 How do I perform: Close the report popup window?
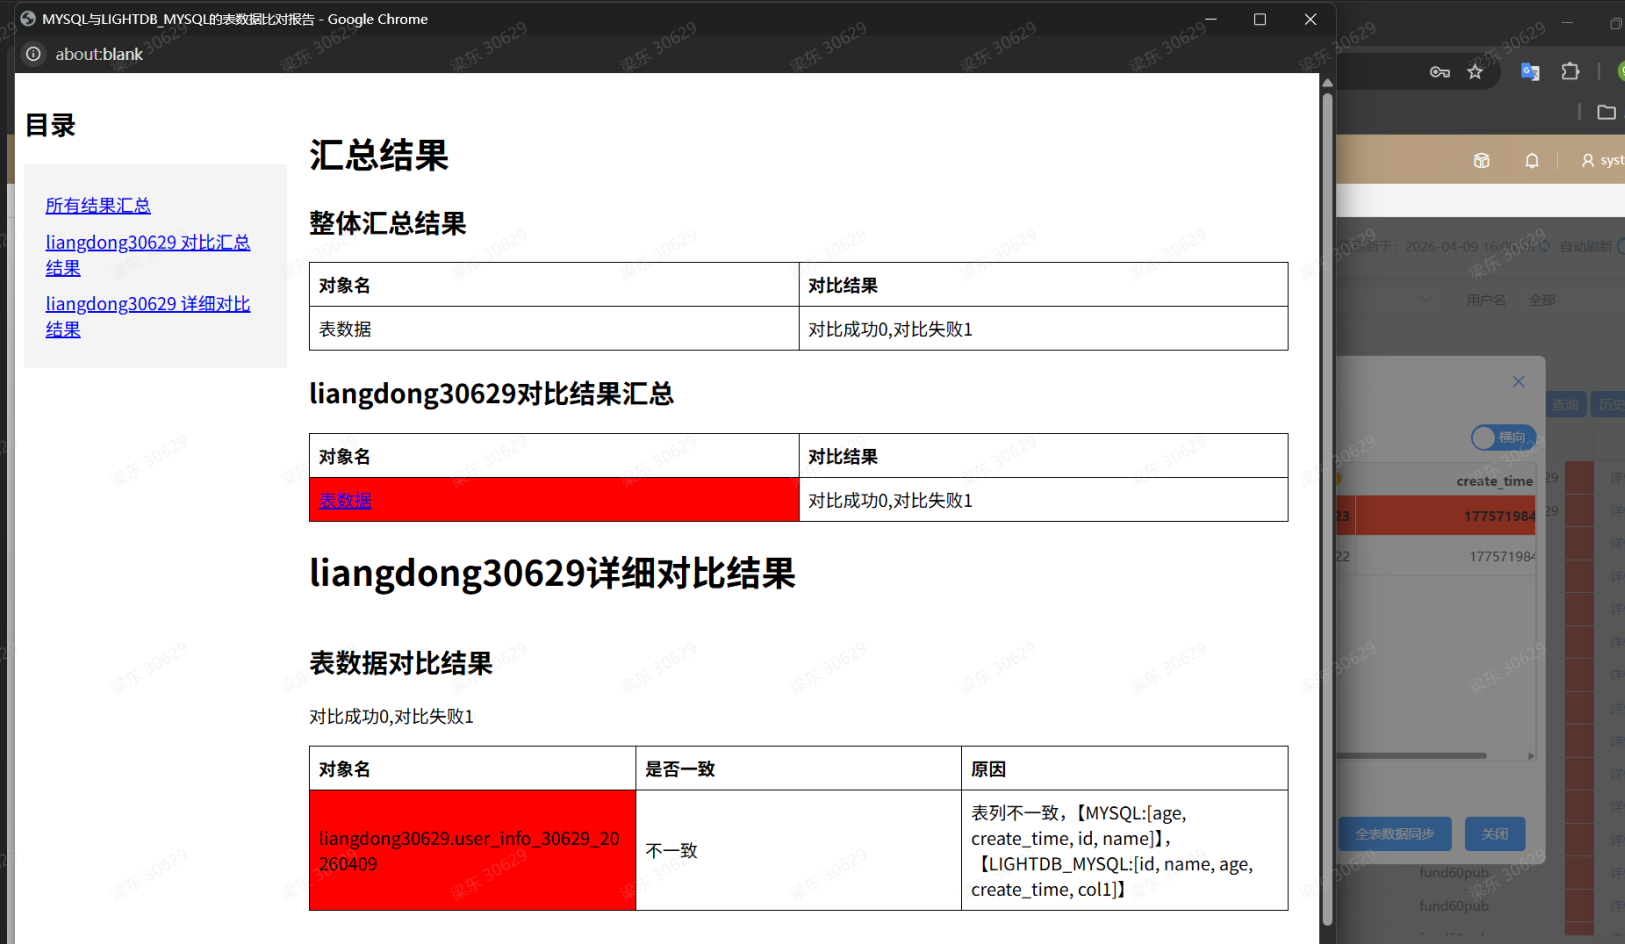point(1310,19)
